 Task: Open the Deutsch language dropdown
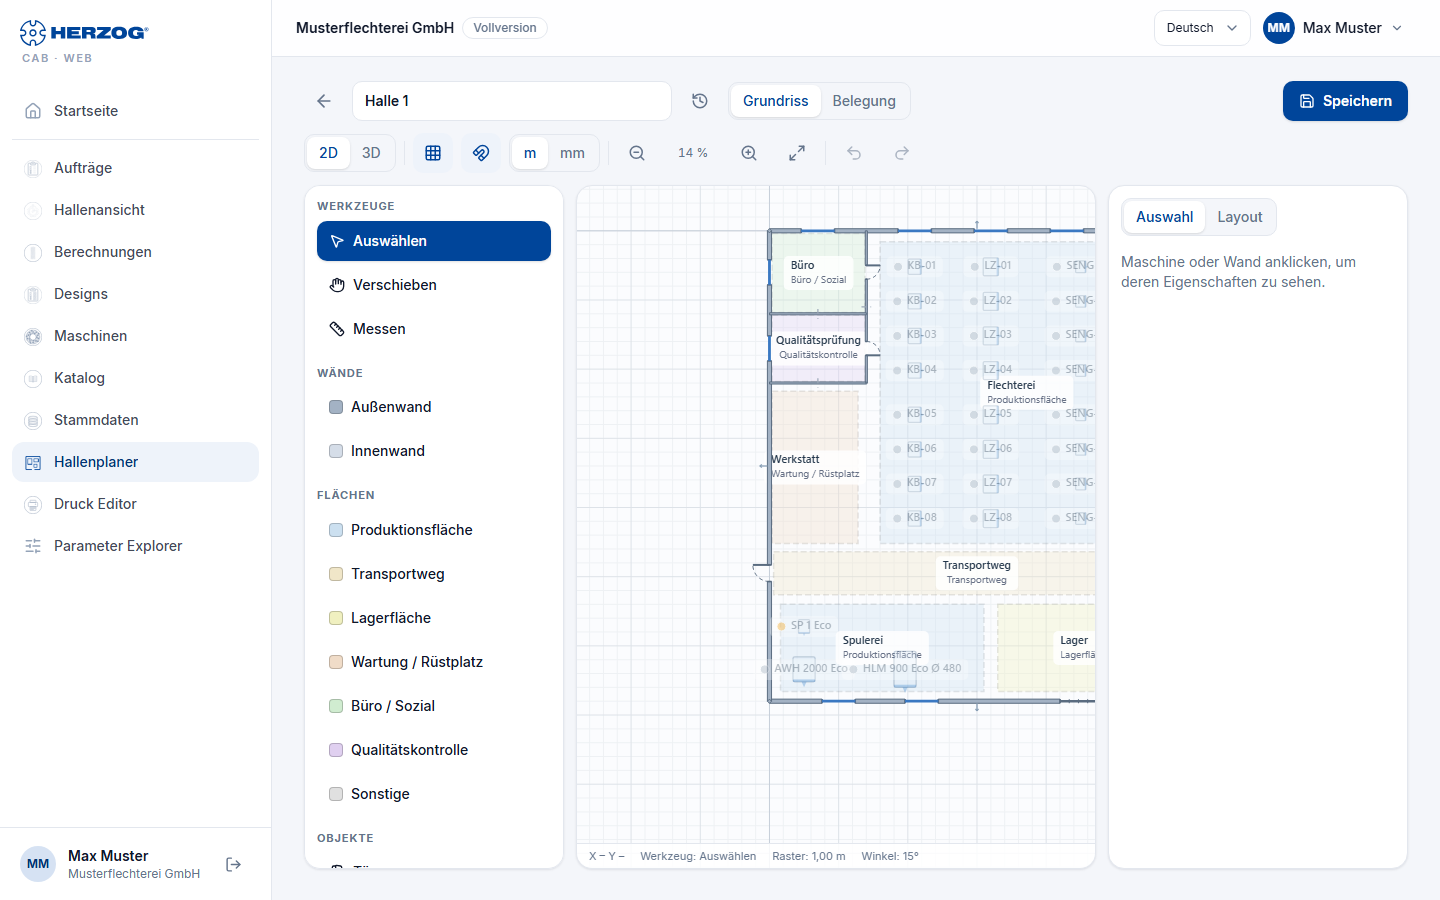1202,28
